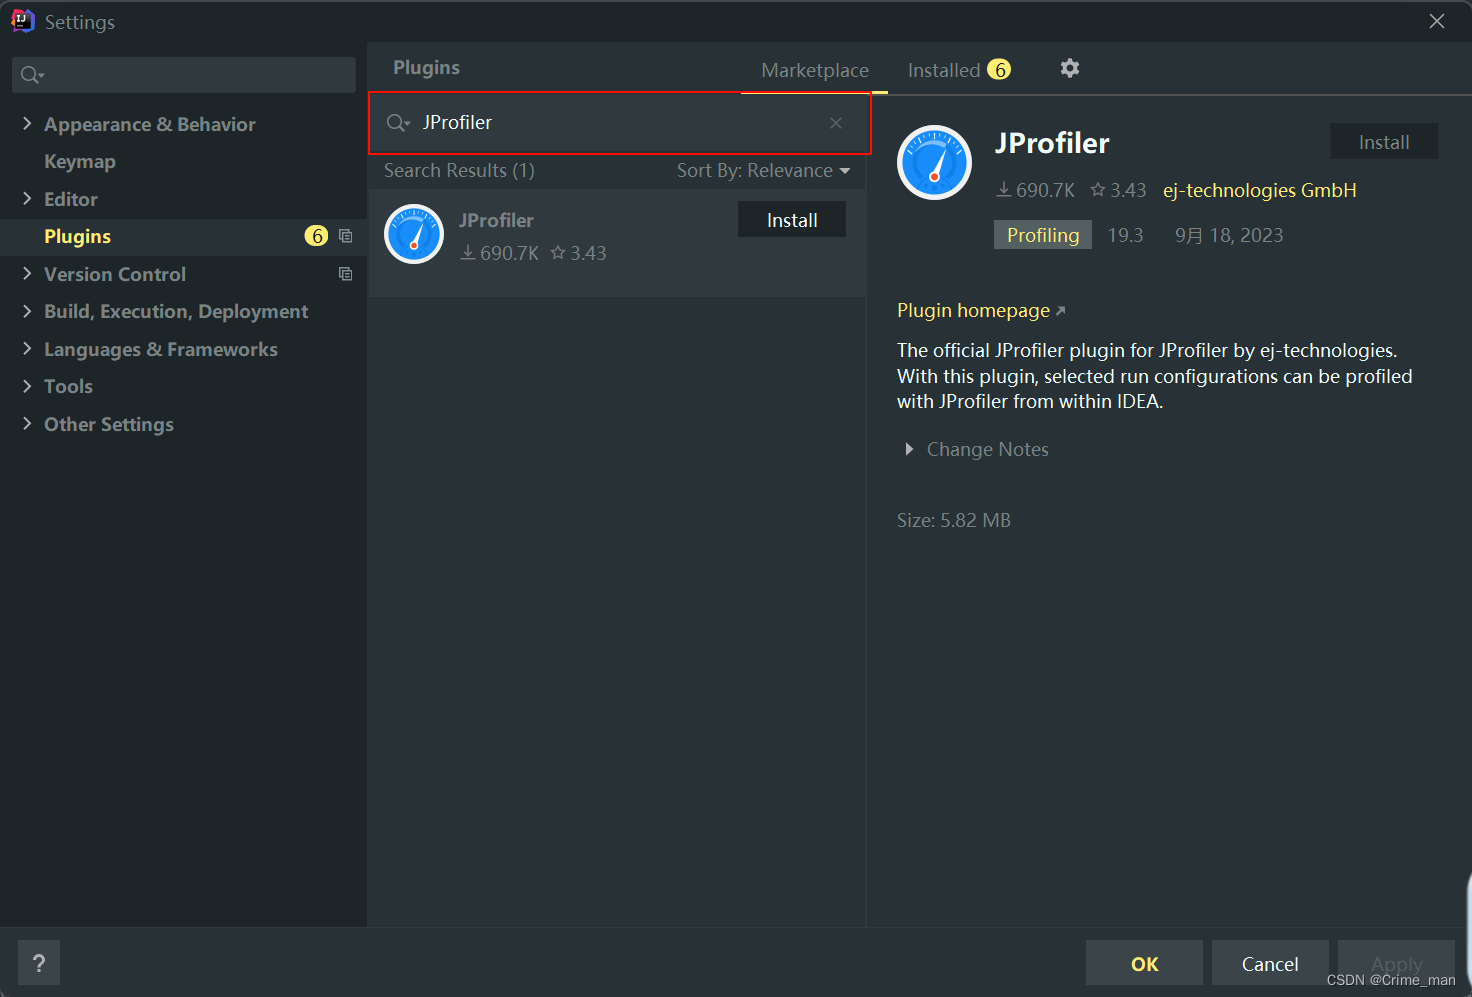
Task: Expand Languages & Frameworks section
Action: (27, 348)
